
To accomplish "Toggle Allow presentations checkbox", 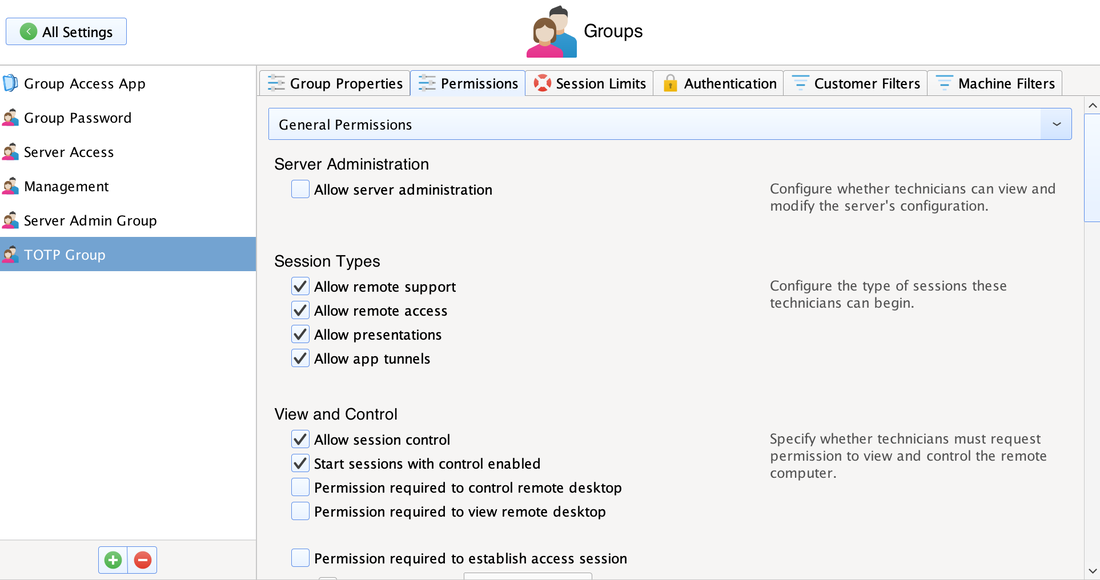I will [300, 334].
